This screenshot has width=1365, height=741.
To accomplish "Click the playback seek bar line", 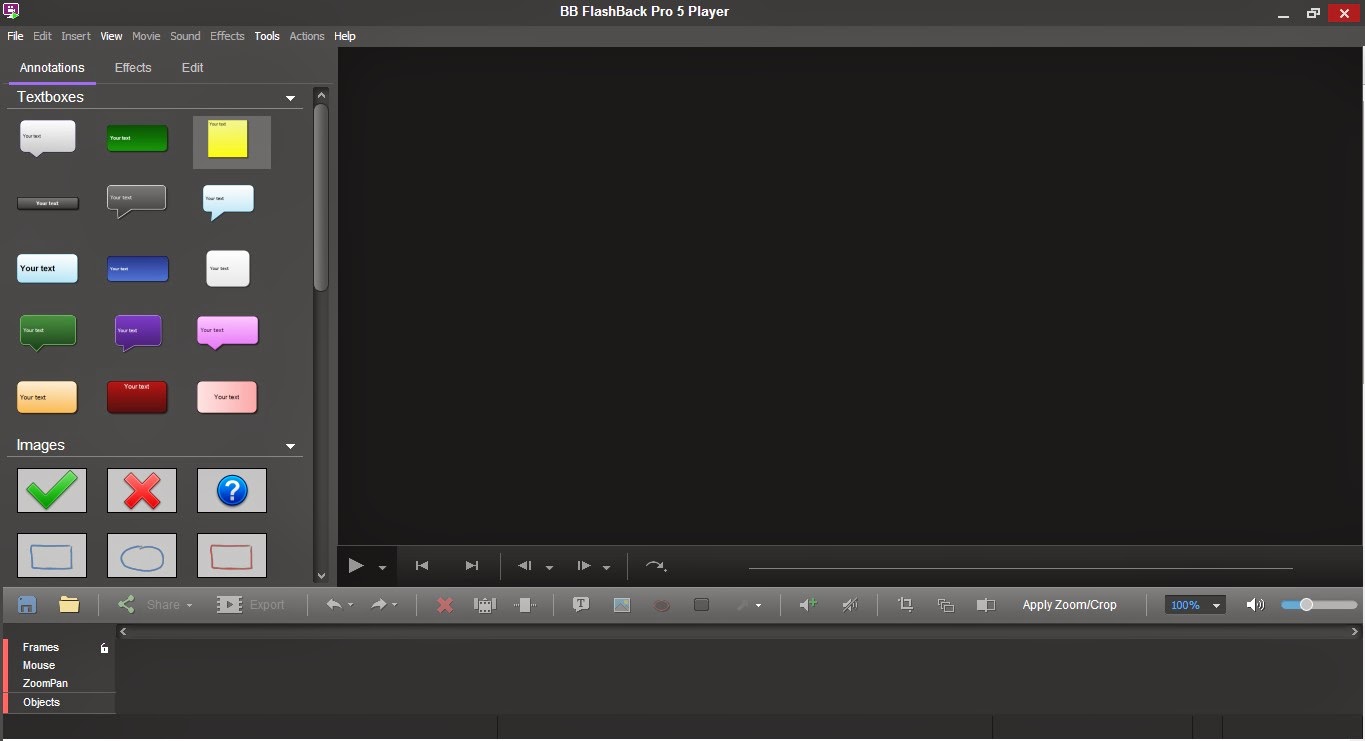I will tap(1020, 568).
